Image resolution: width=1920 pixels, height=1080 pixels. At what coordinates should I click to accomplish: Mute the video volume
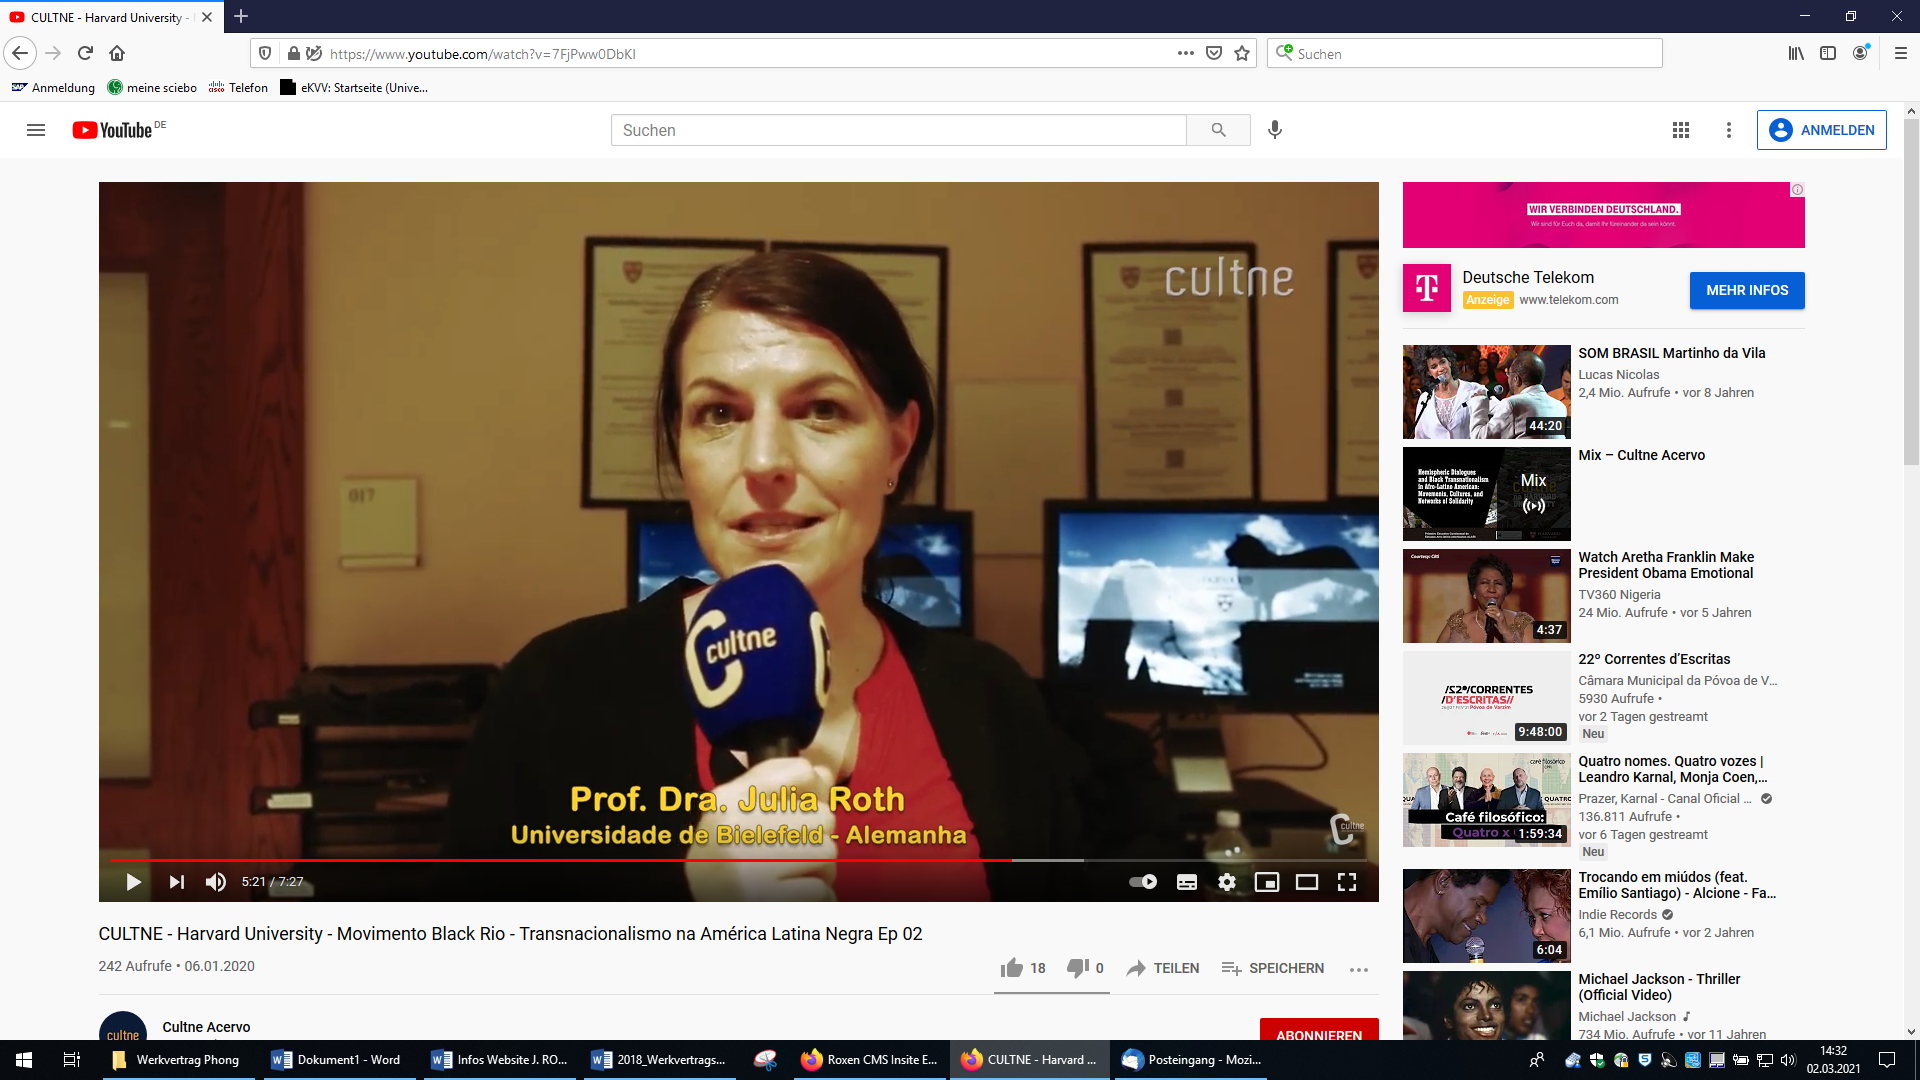pyautogui.click(x=216, y=882)
